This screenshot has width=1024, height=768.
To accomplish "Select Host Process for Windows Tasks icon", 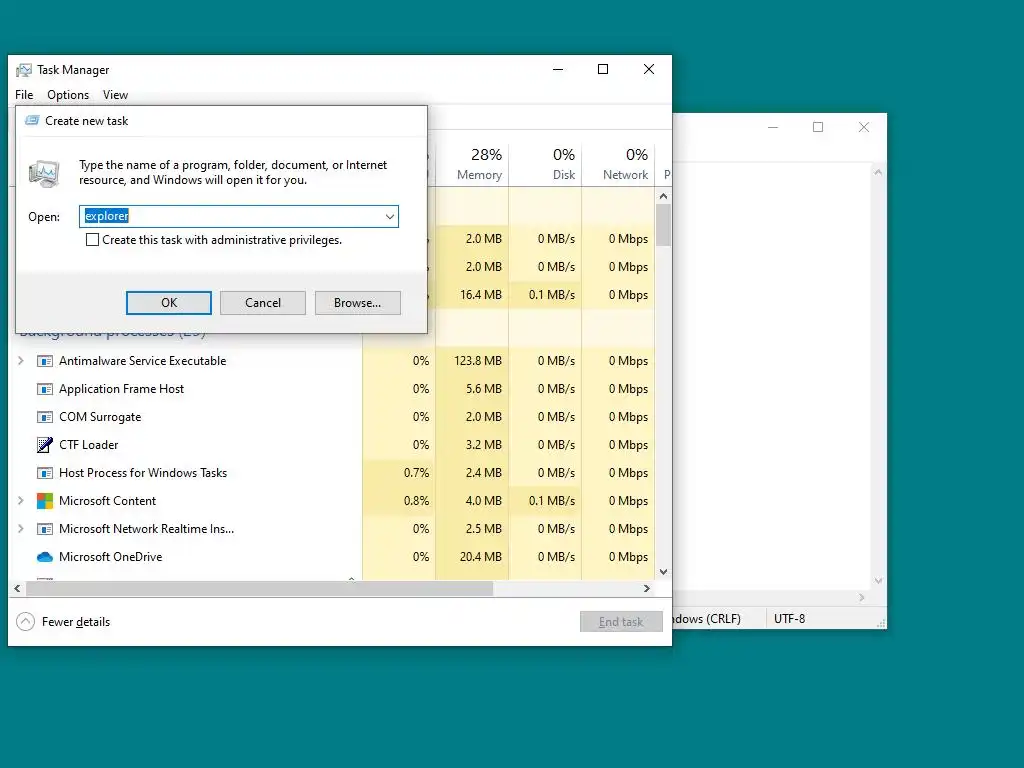I will point(44,473).
